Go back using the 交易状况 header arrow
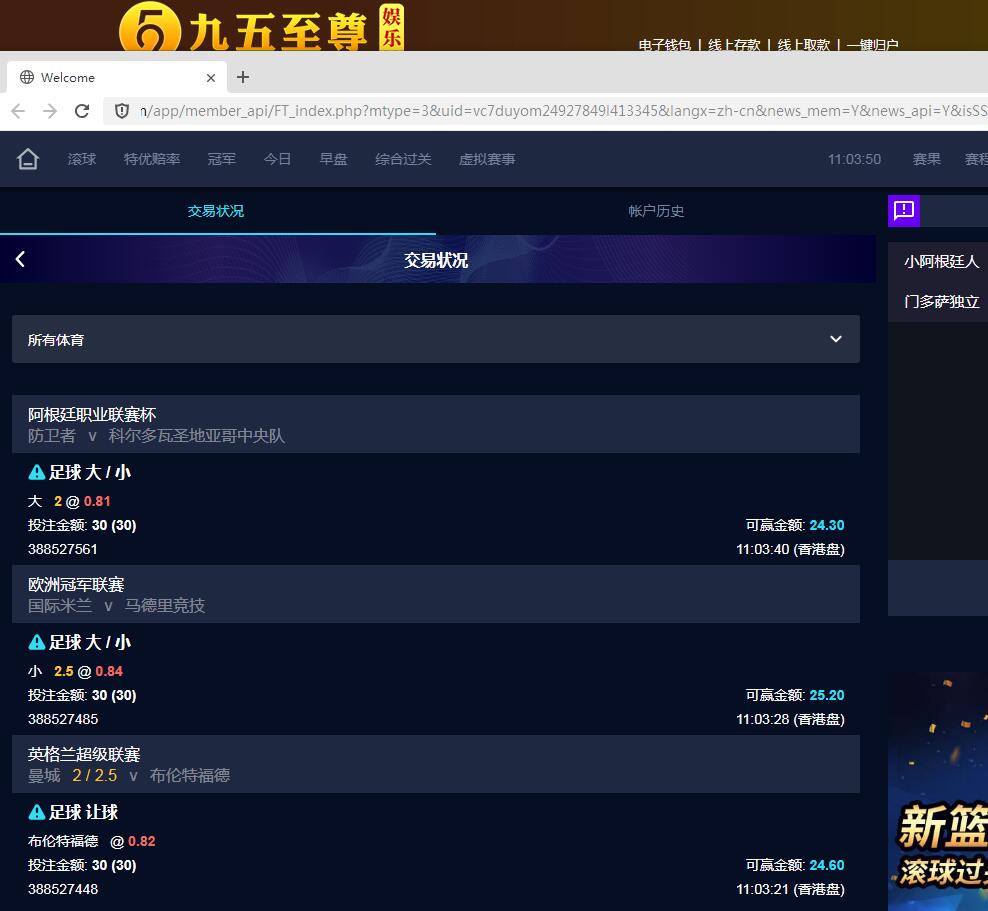 point(20,259)
